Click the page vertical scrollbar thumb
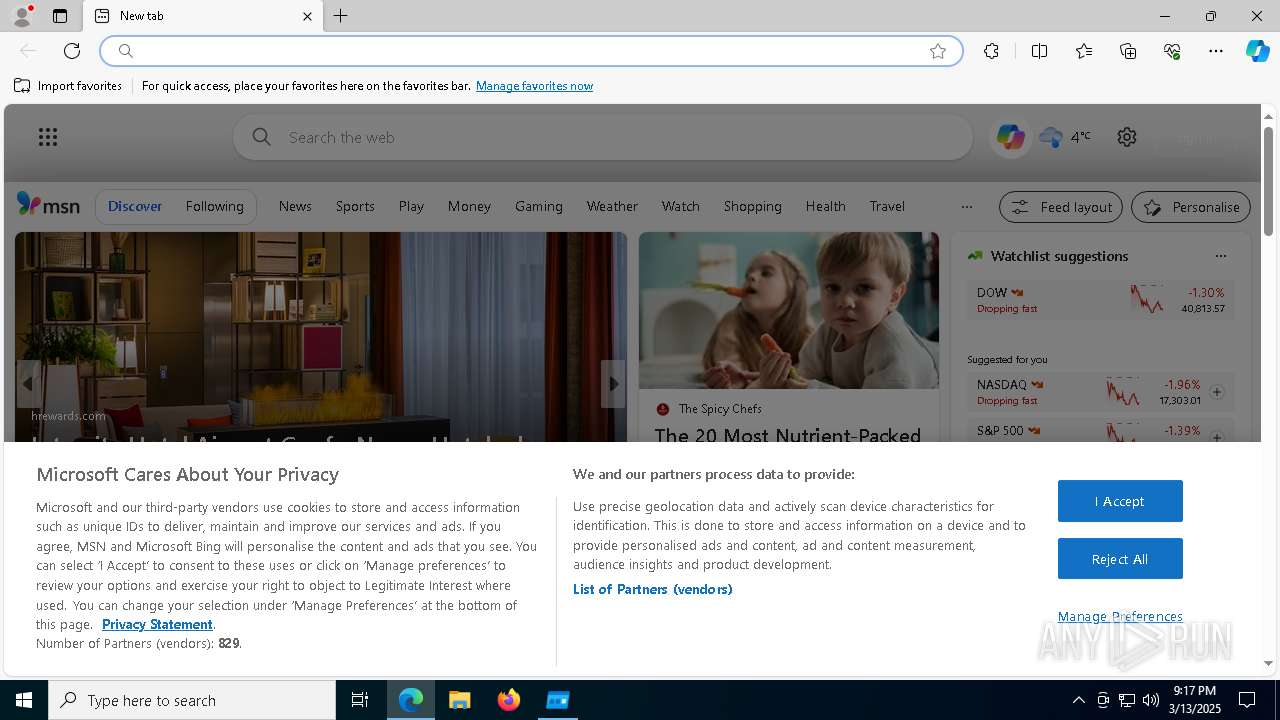Viewport: 1280px width, 720px height. [x=1268, y=181]
